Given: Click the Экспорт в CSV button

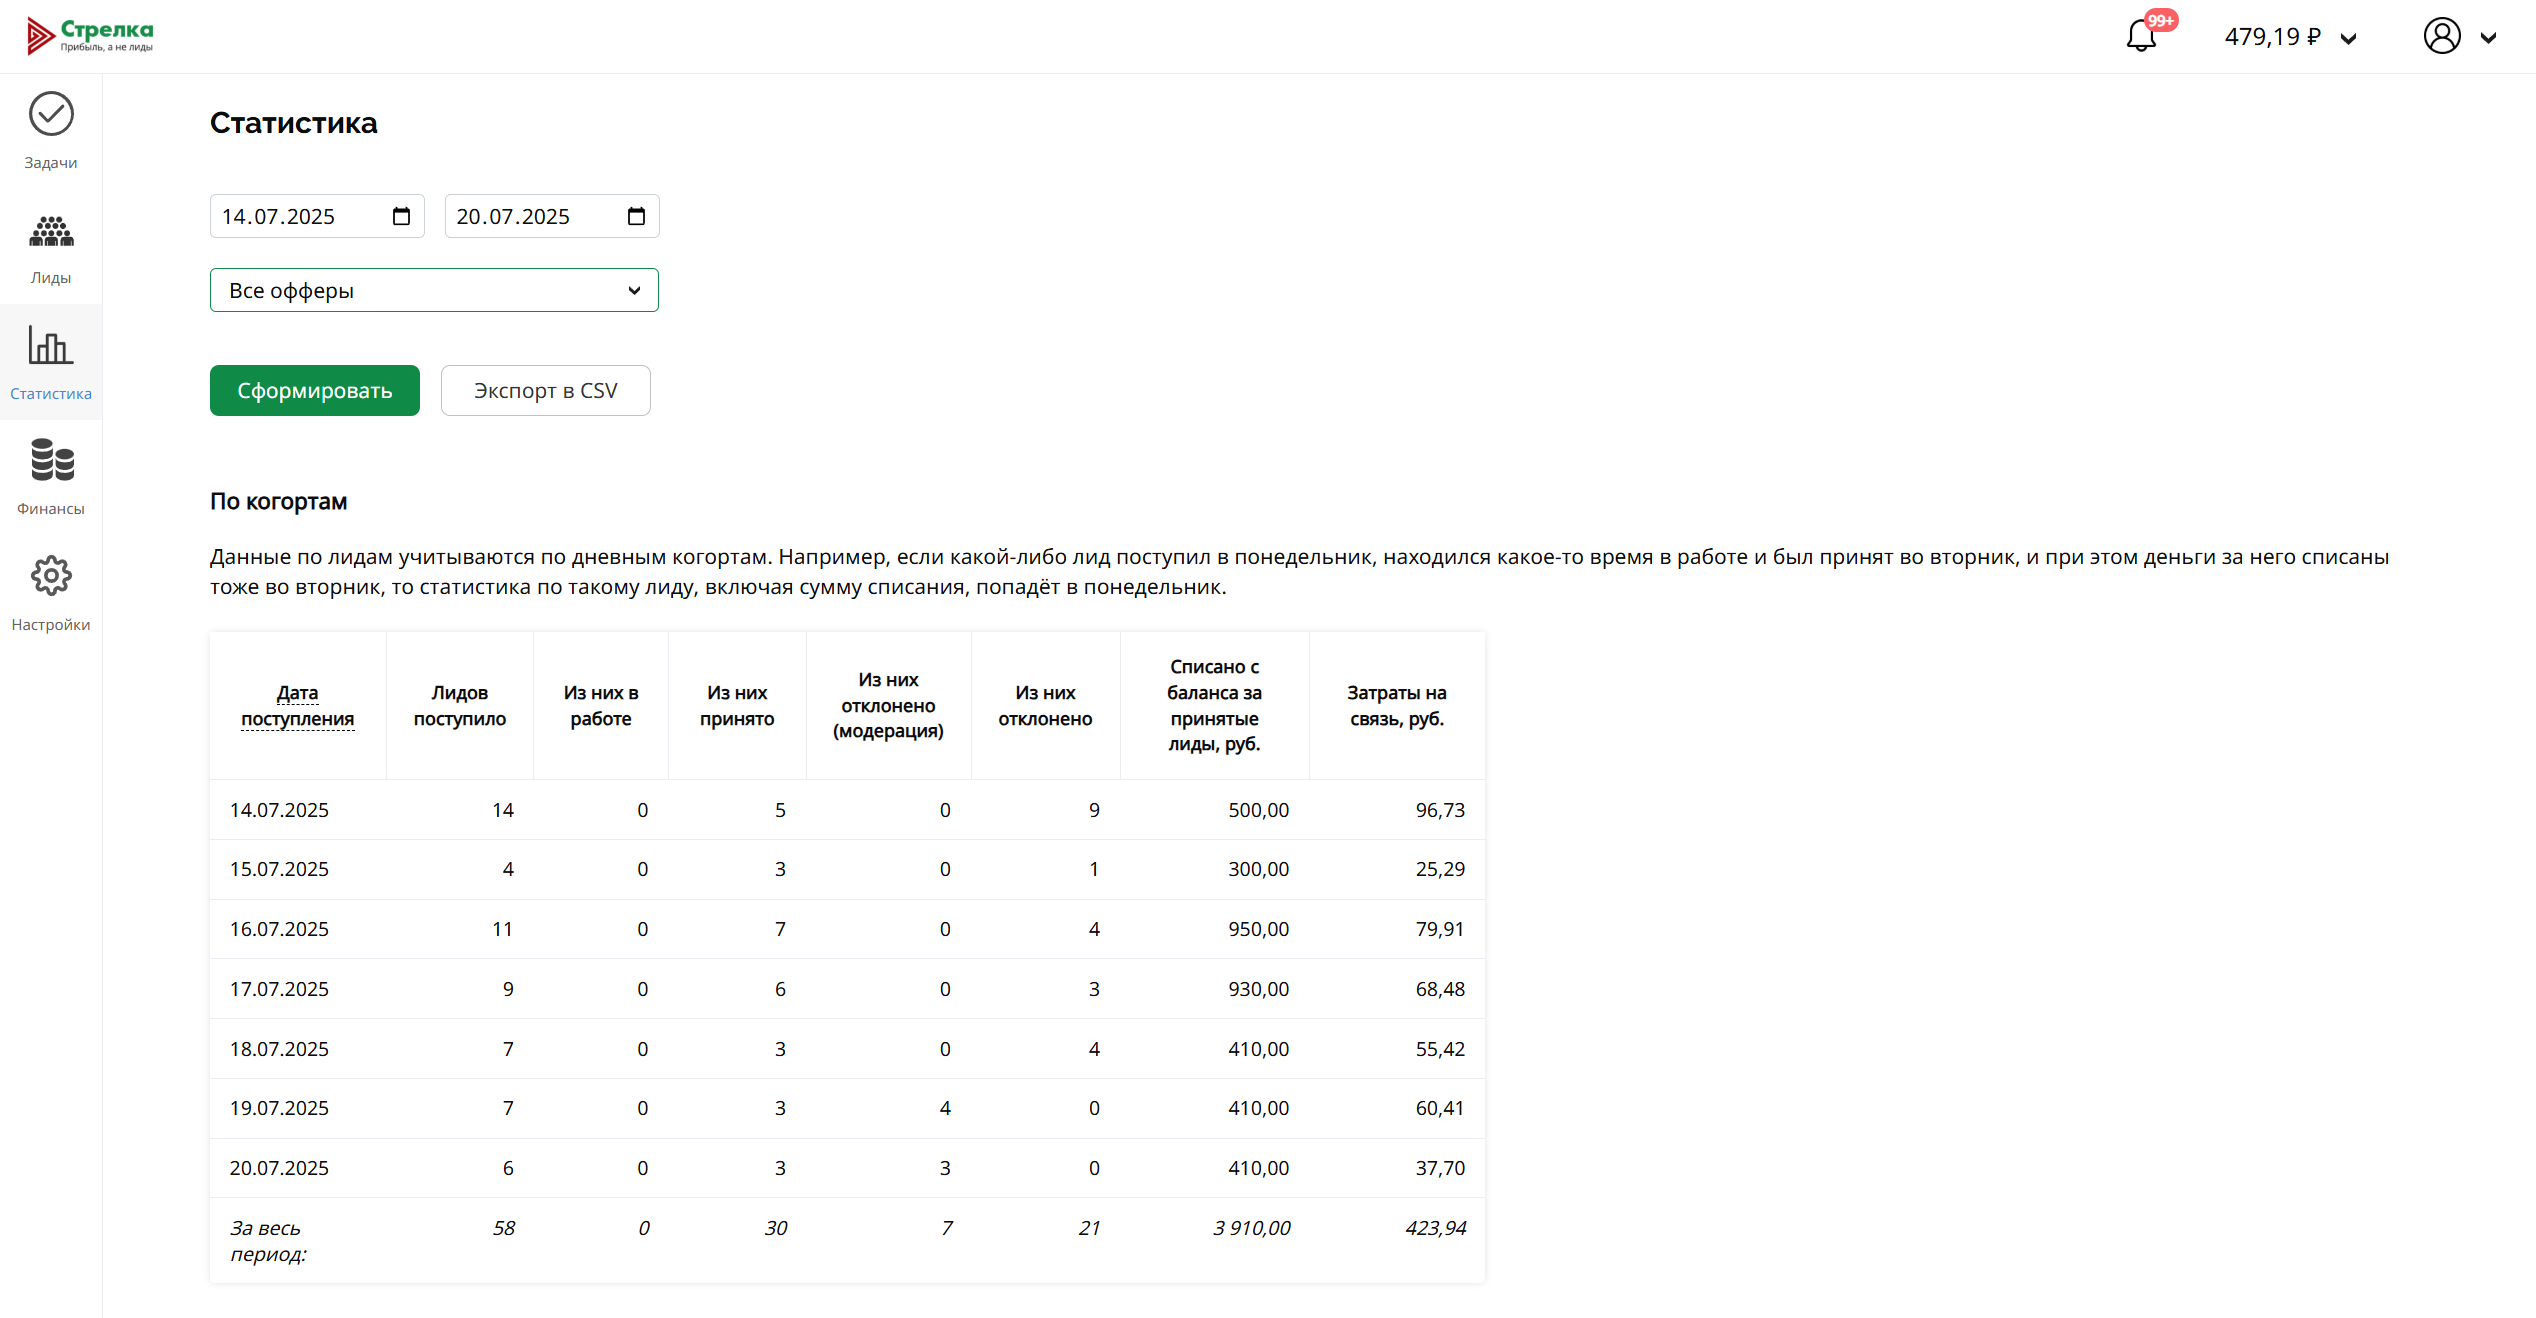Looking at the screenshot, I should [545, 391].
